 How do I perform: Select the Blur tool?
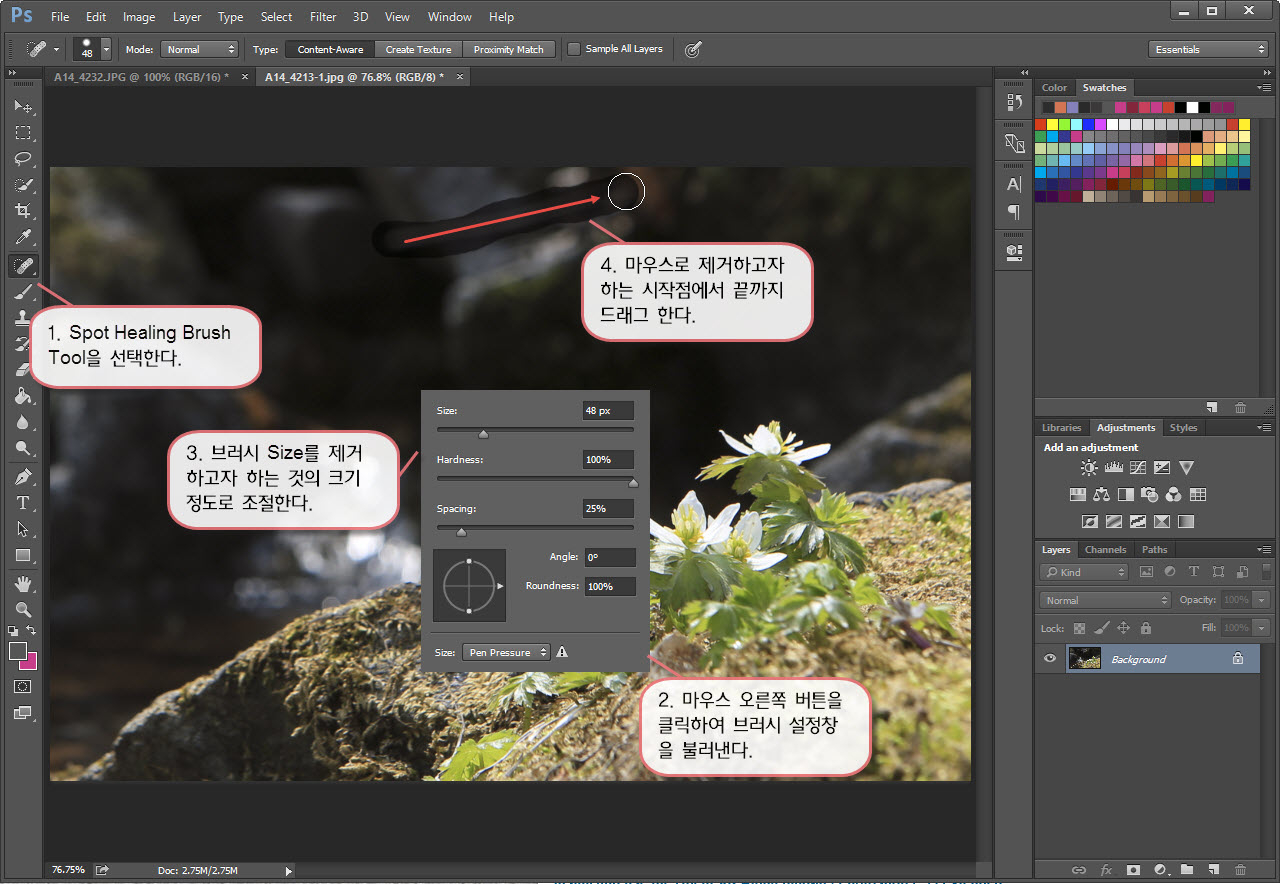[23, 422]
